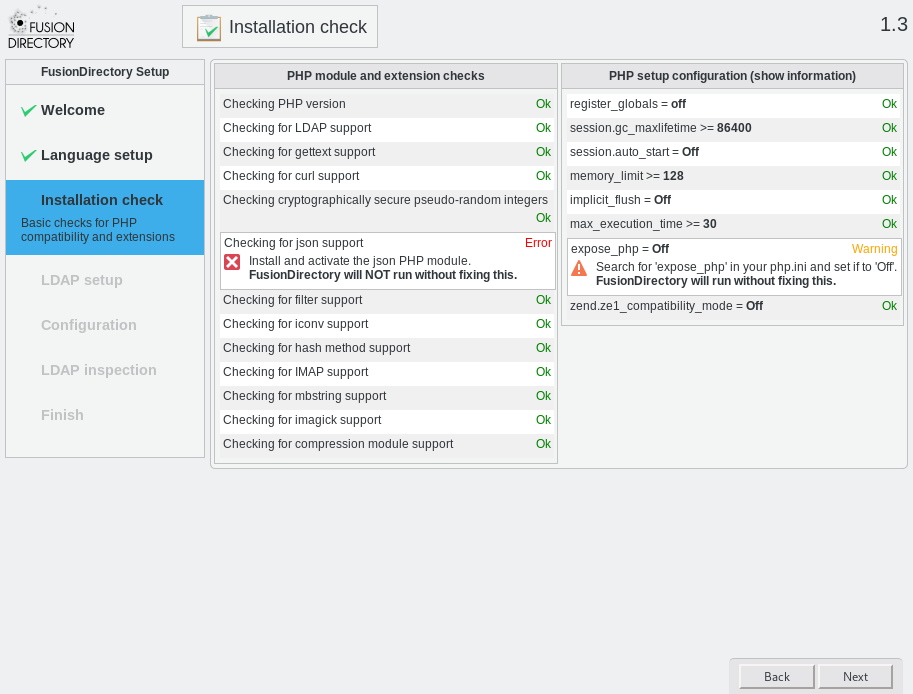
Task: Click the 'register_globals = off' entry
Action: [x=734, y=104]
